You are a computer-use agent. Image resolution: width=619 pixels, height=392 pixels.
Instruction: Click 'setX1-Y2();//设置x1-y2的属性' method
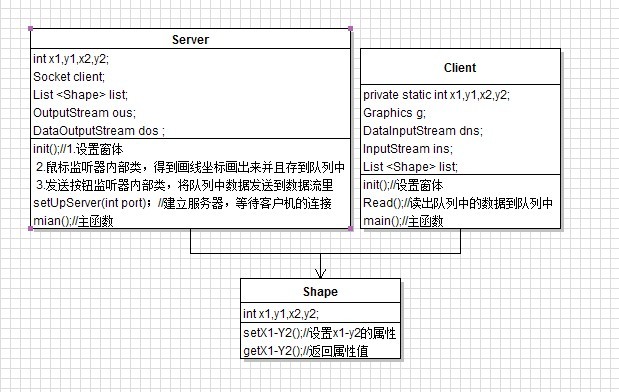tap(319, 333)
